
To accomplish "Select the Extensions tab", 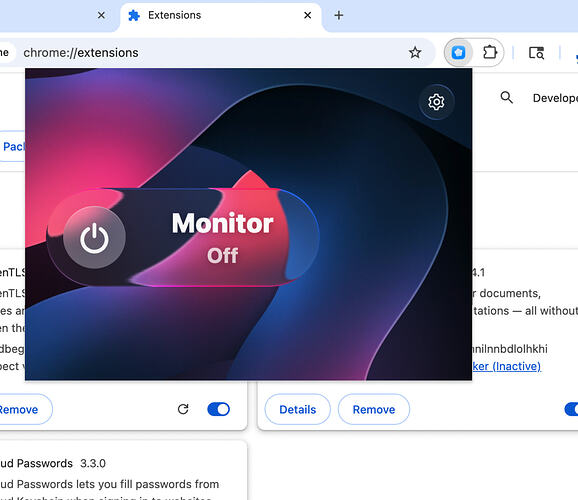I will [220, 16].
